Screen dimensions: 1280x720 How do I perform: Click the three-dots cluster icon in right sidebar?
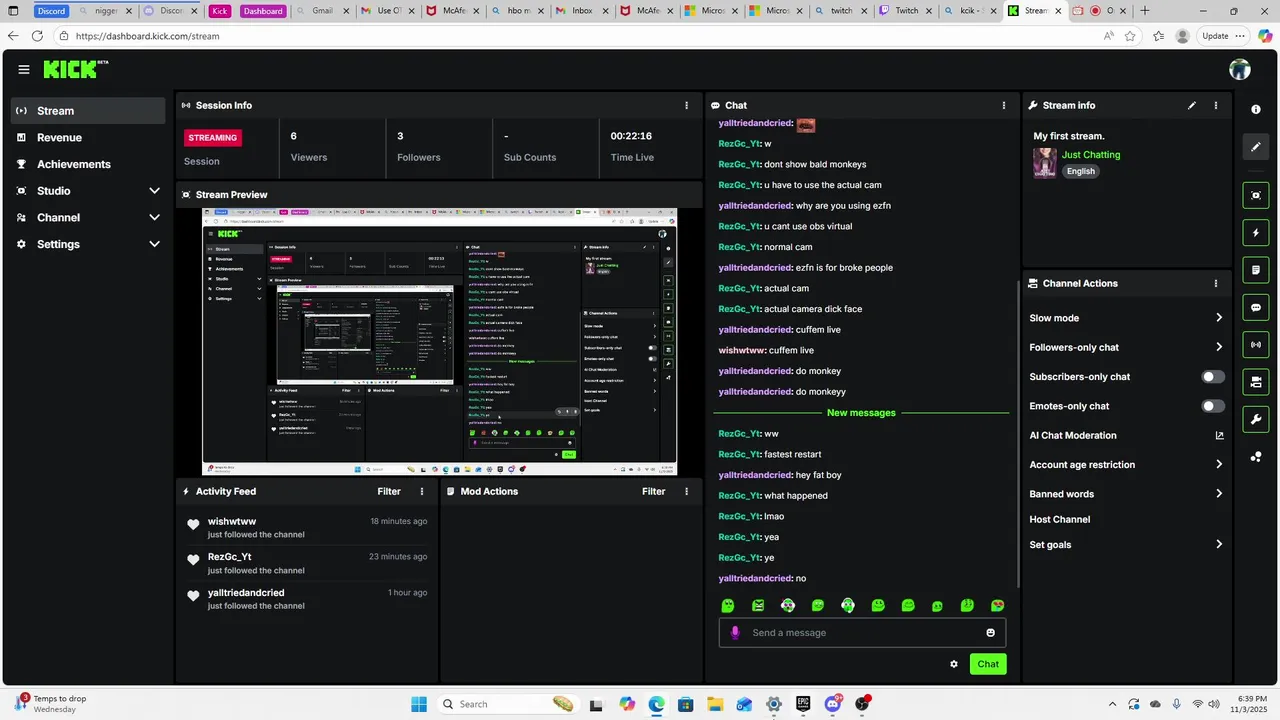[x=1256, y=457]
